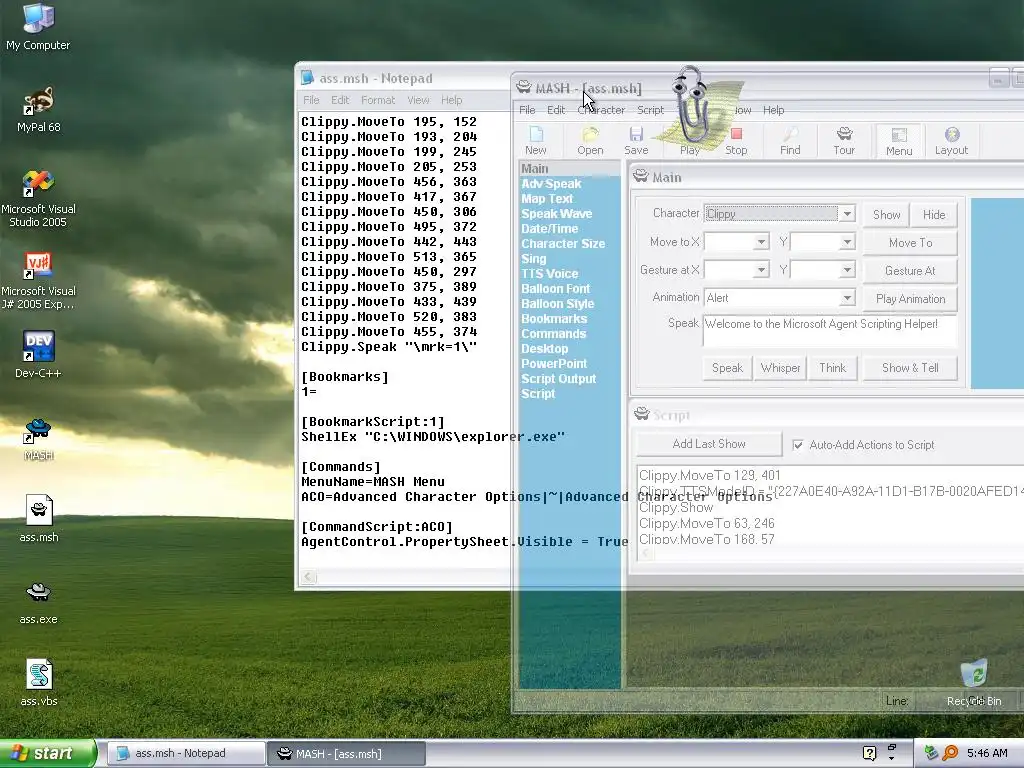Click the Play Animation button
Viewport: 1024px width, 768px height.
click(910, 299)
